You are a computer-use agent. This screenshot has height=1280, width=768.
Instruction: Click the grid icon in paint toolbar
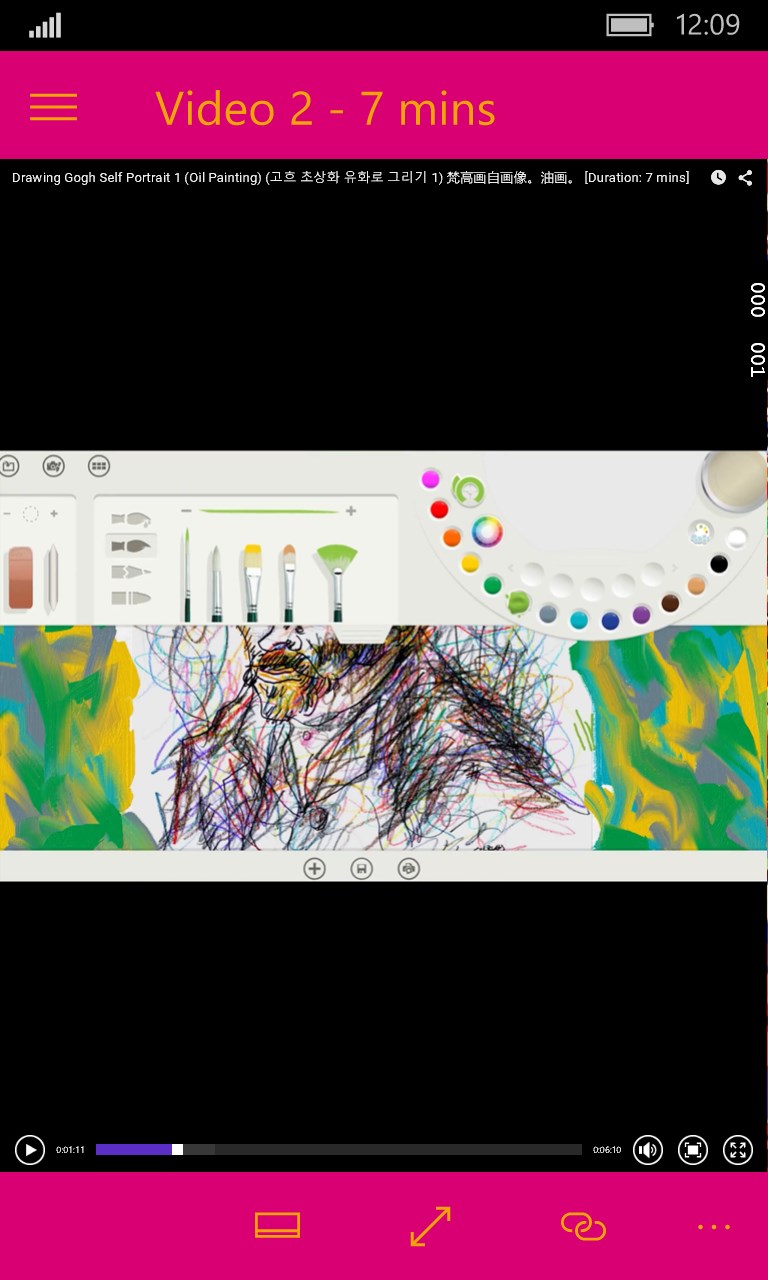click(x=98, y=465)
